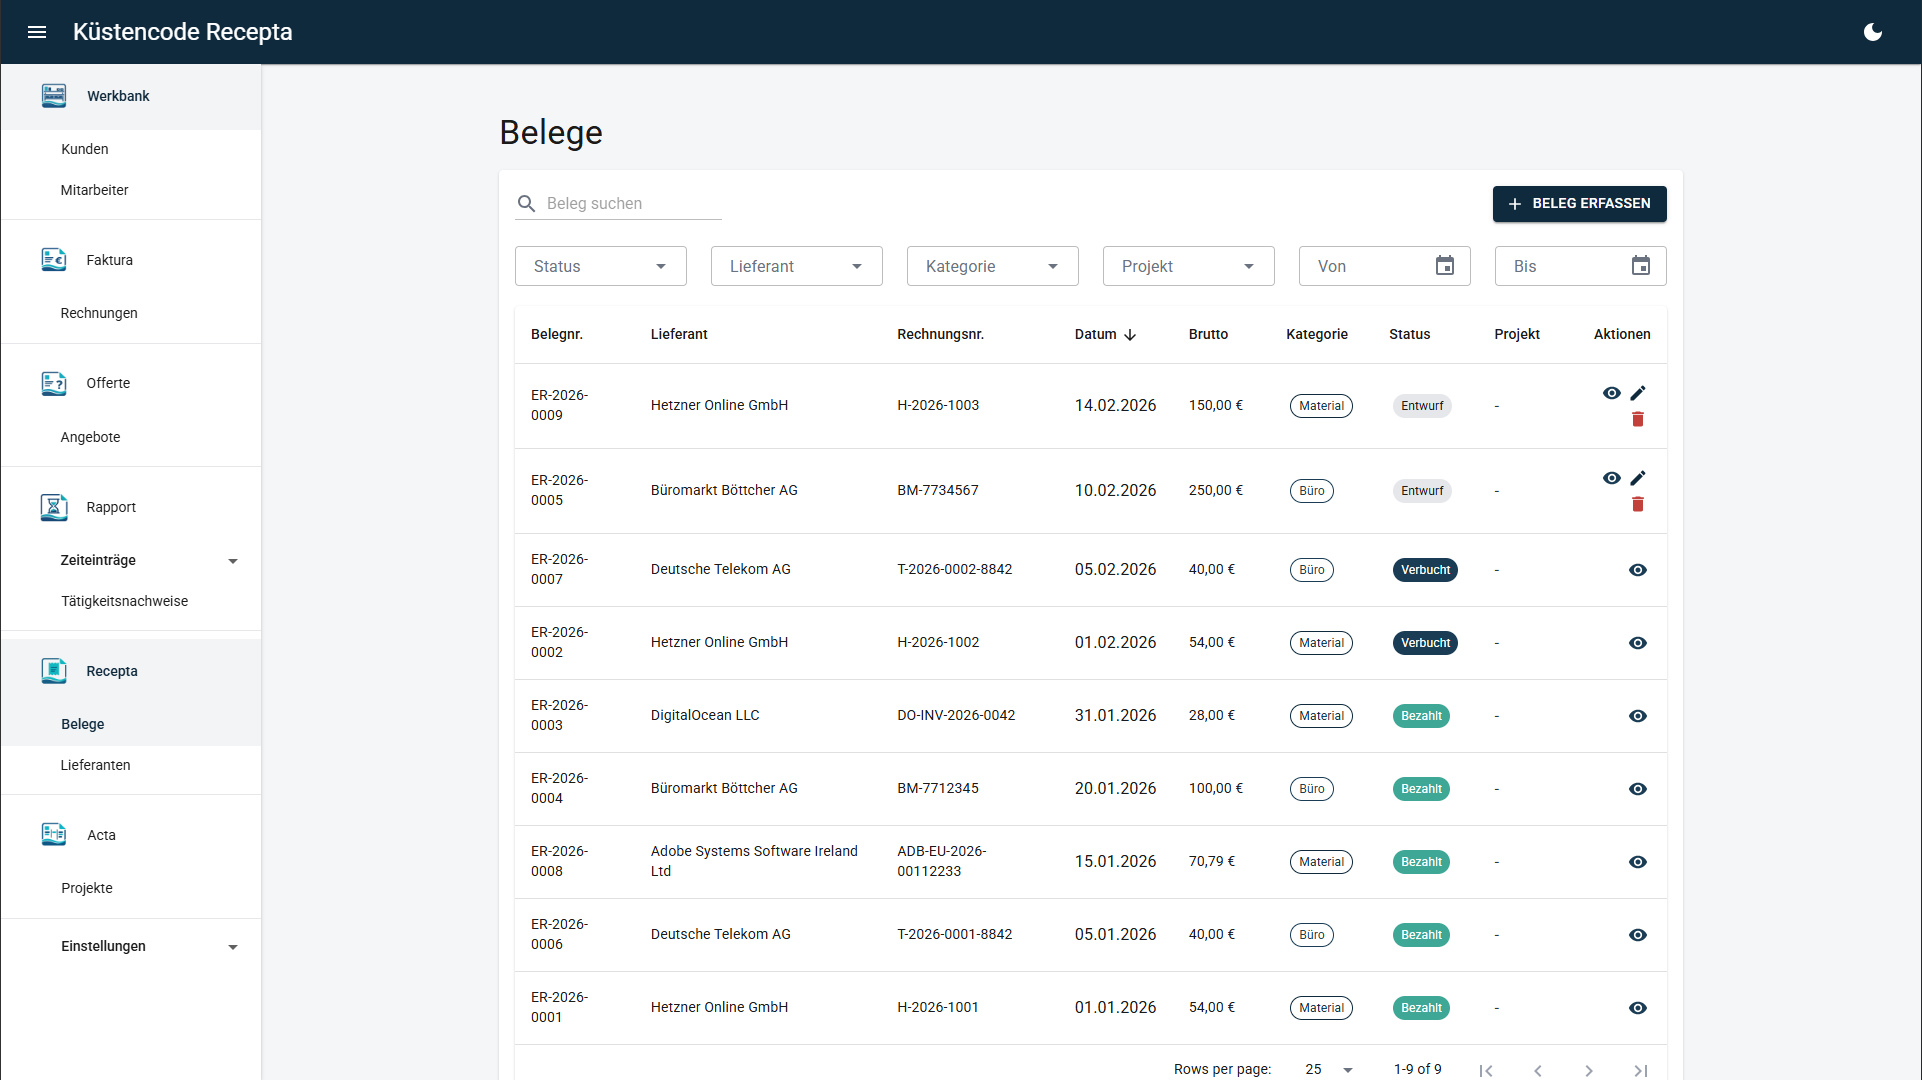Open the calendar picker in the Von field
This screenshot has width=1922, height=1080.
pos(1444,265)
